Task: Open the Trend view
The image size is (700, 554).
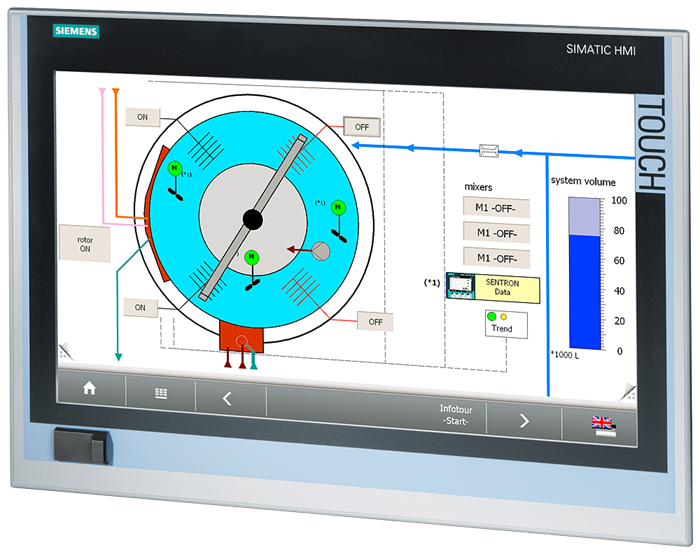Action: tap(501, 323)
